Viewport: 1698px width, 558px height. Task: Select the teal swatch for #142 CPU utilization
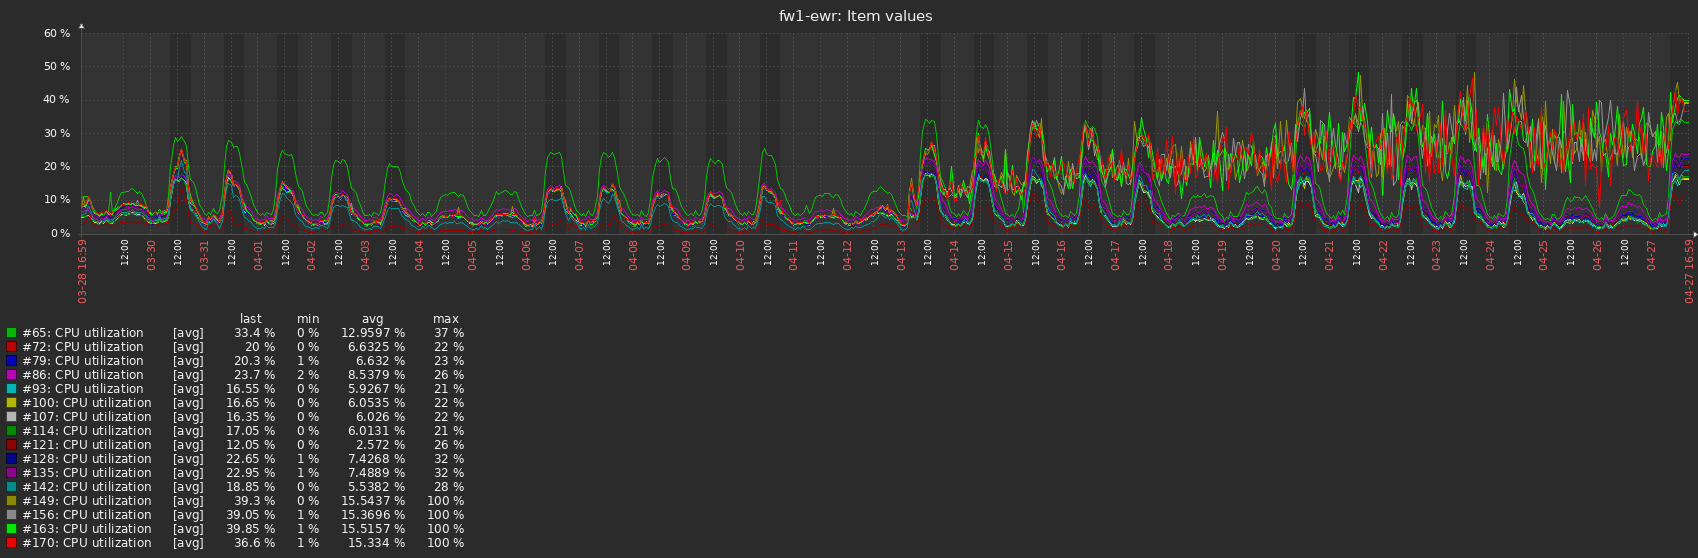point(11,487)
